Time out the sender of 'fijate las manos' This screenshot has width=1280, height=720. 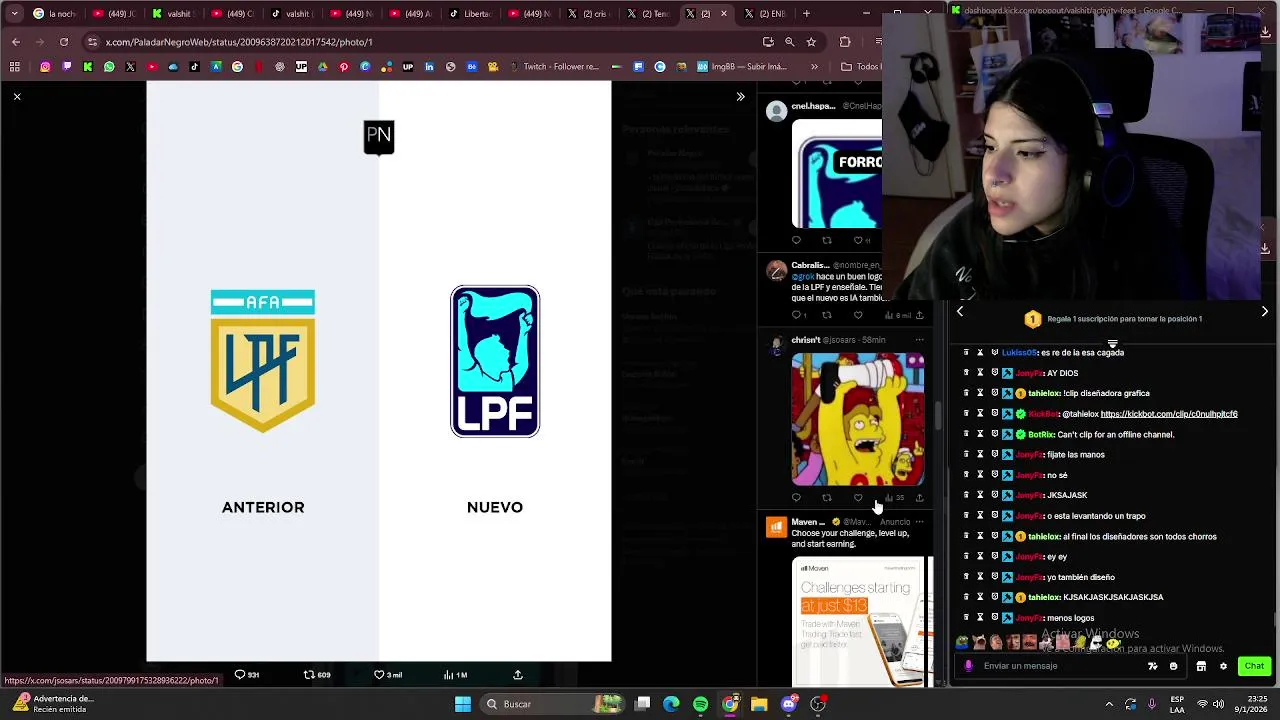[x=980, y=454]
